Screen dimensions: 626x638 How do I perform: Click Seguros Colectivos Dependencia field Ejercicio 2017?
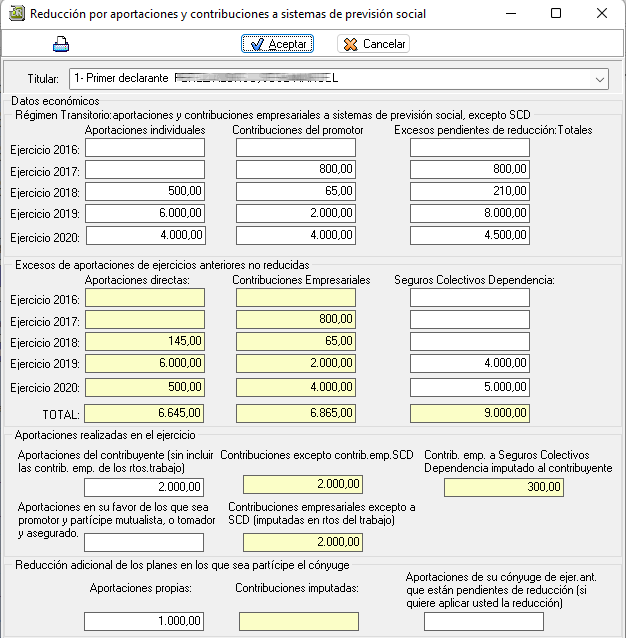pyautogui.click(x=470, y=320)
